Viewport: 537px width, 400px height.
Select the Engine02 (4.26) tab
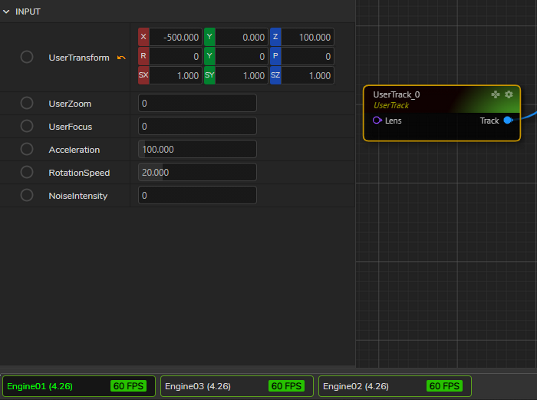click(x=395, y=386)
